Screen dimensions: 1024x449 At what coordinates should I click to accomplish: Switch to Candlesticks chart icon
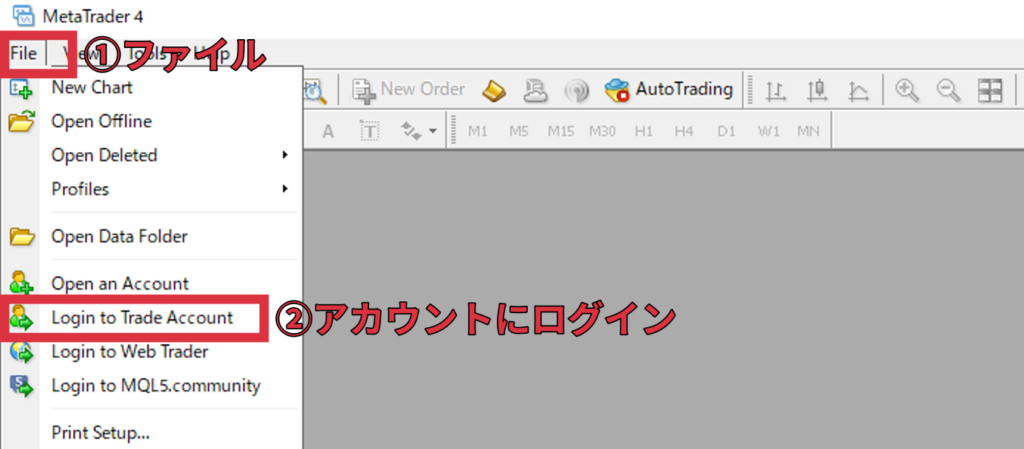[x=817, y=91]
